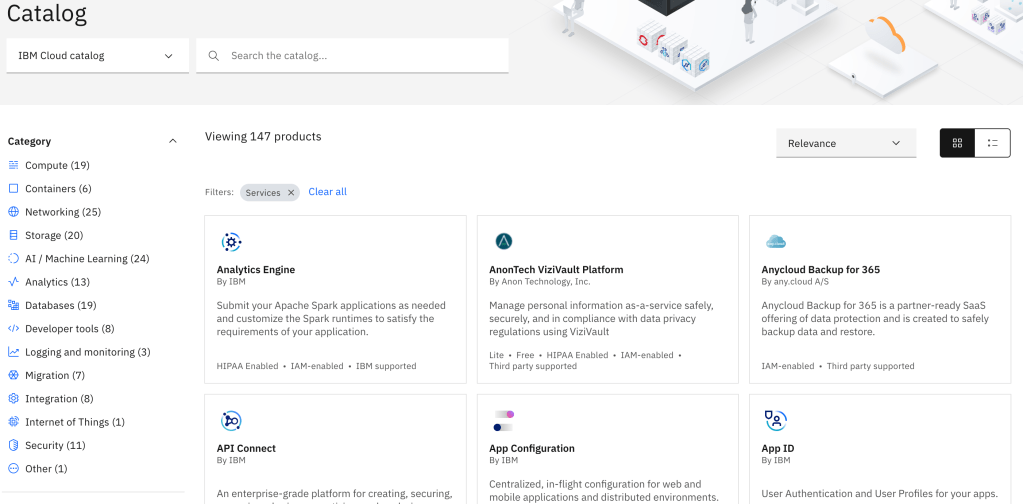Switch to grid view layout
The image size is (1023, 504).
957,143
